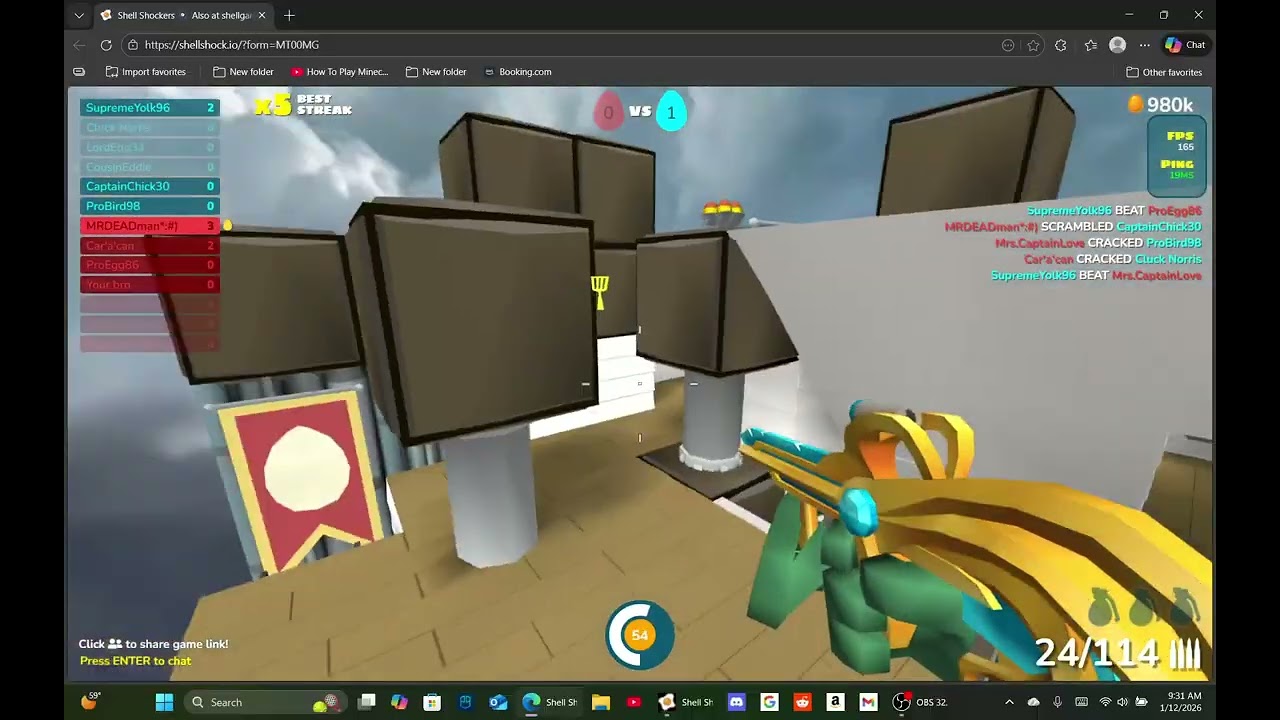1280x720 pixels.
Task: Select CaptainChick30 in the scoreboard
Action: 150,186
